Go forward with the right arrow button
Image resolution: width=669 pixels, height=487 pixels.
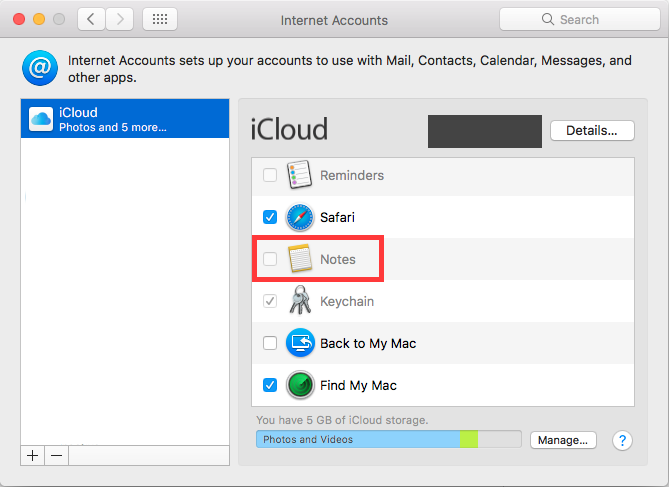(x=119, y=19)
